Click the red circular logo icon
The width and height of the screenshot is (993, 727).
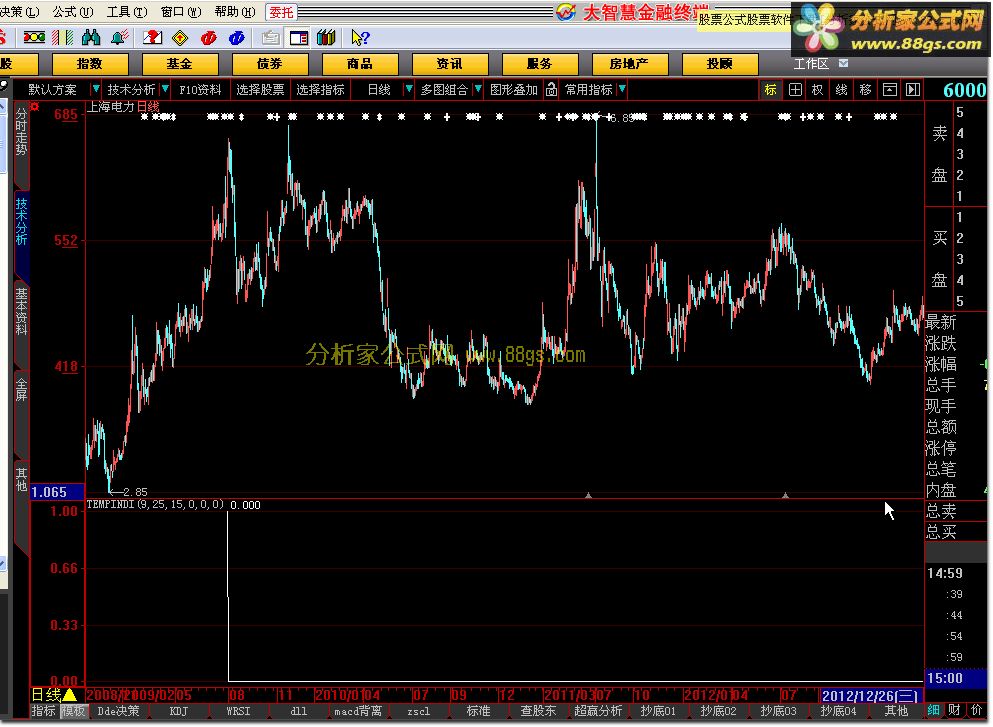click(x=208, y=38)
